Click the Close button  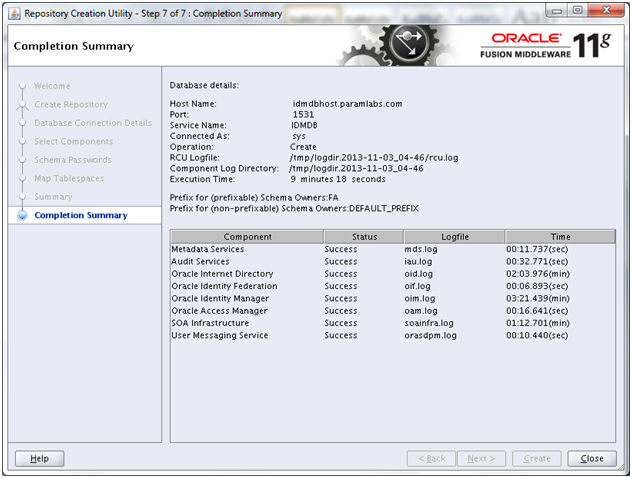tap(592, 459)
